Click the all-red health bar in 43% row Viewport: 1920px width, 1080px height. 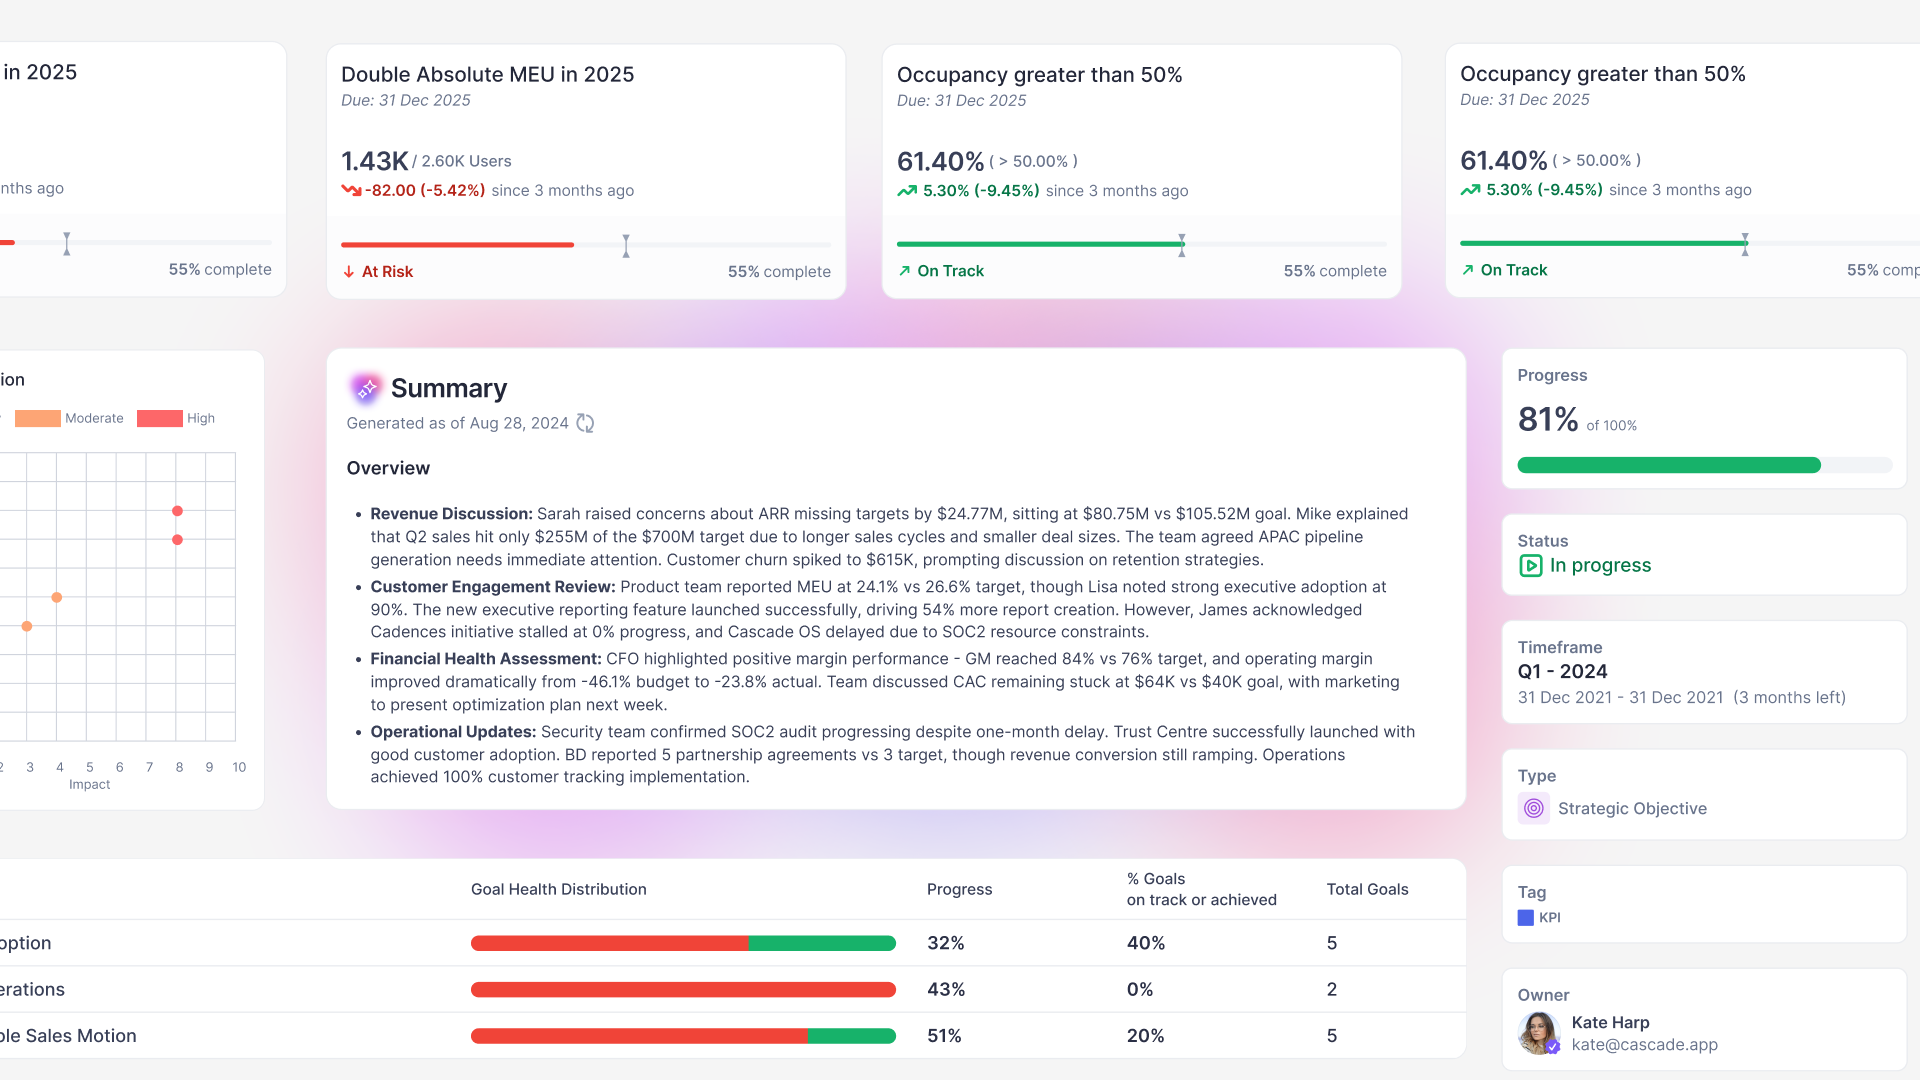683,990
